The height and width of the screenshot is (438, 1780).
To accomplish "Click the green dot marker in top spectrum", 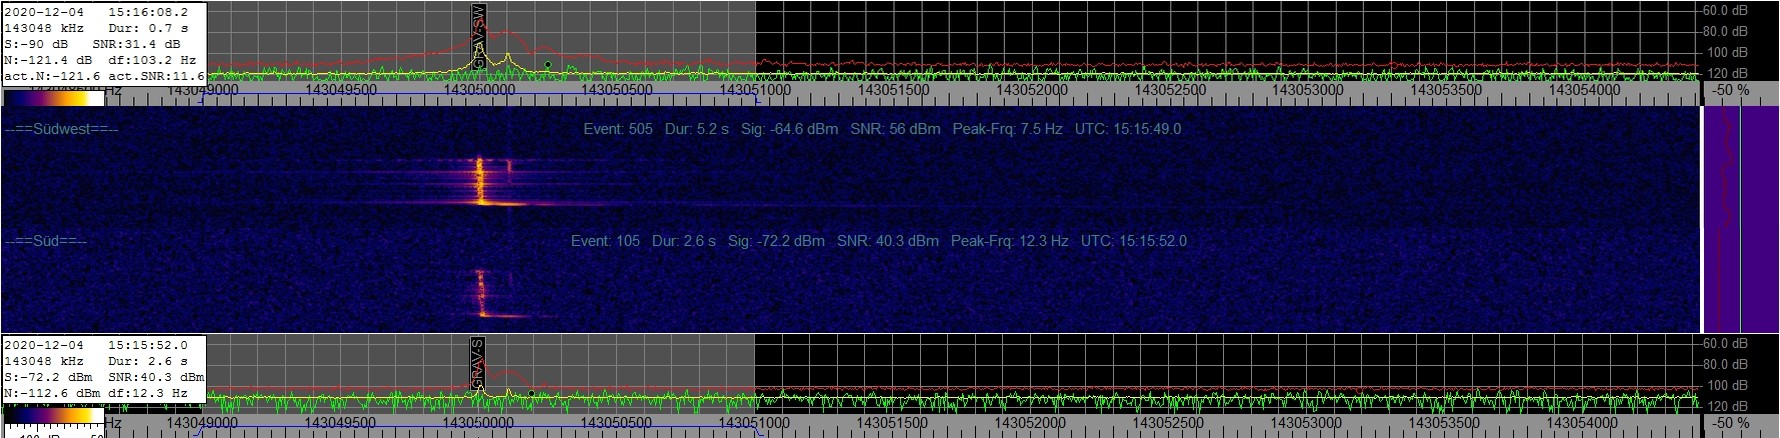I will point(548,65).
